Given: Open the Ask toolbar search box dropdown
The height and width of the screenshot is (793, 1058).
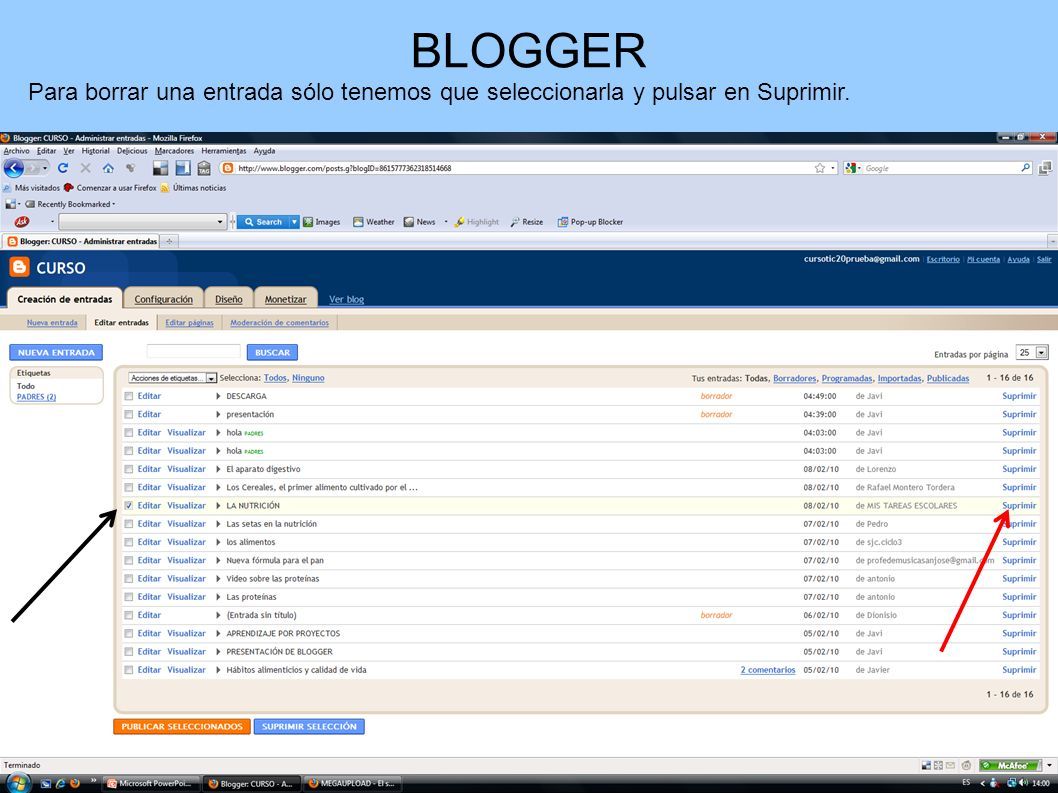Looking at the screenshot, I should coord(220,221).
